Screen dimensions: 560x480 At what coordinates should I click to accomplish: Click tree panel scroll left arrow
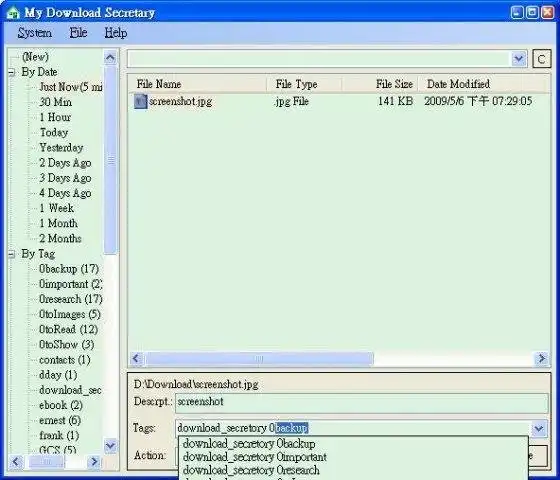[16, 462]
